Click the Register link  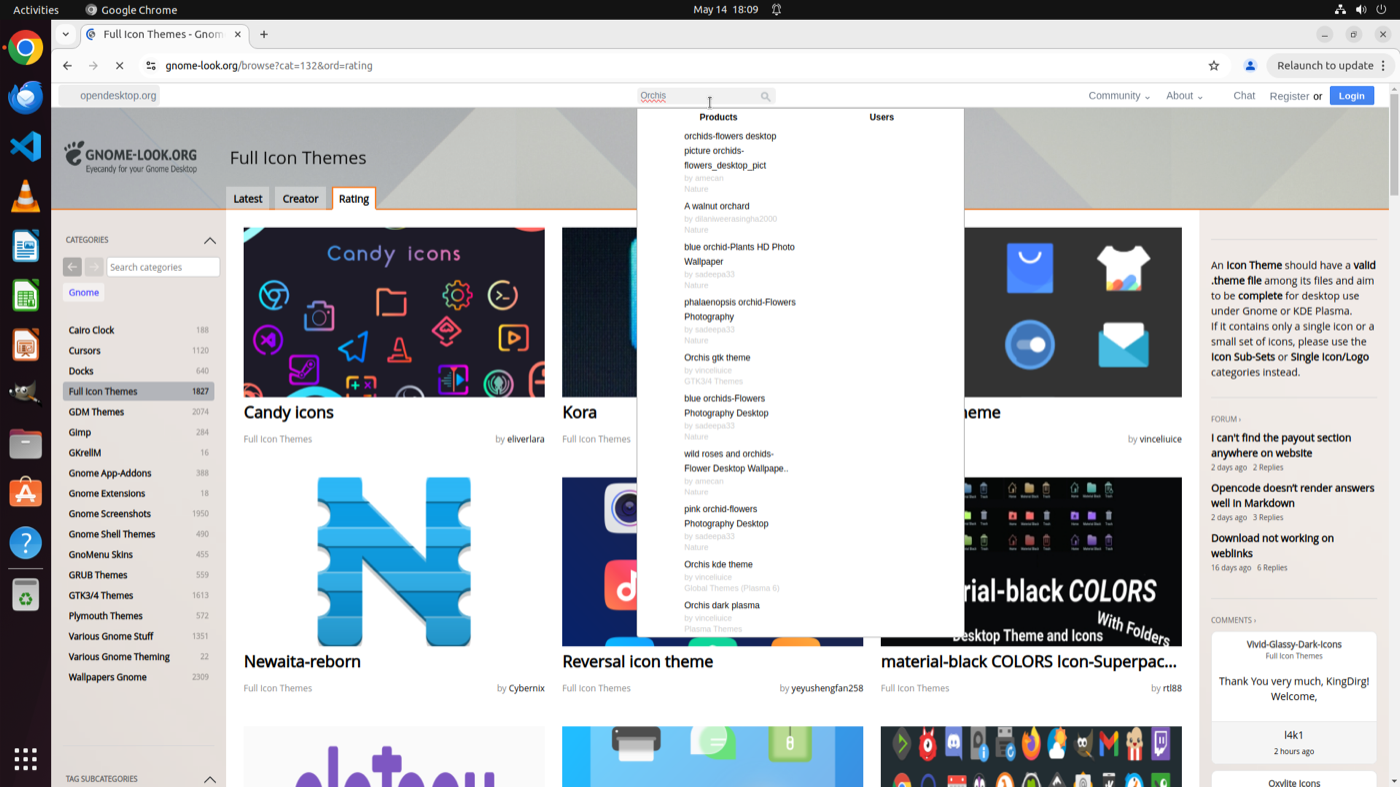(x=1289, y=96)
